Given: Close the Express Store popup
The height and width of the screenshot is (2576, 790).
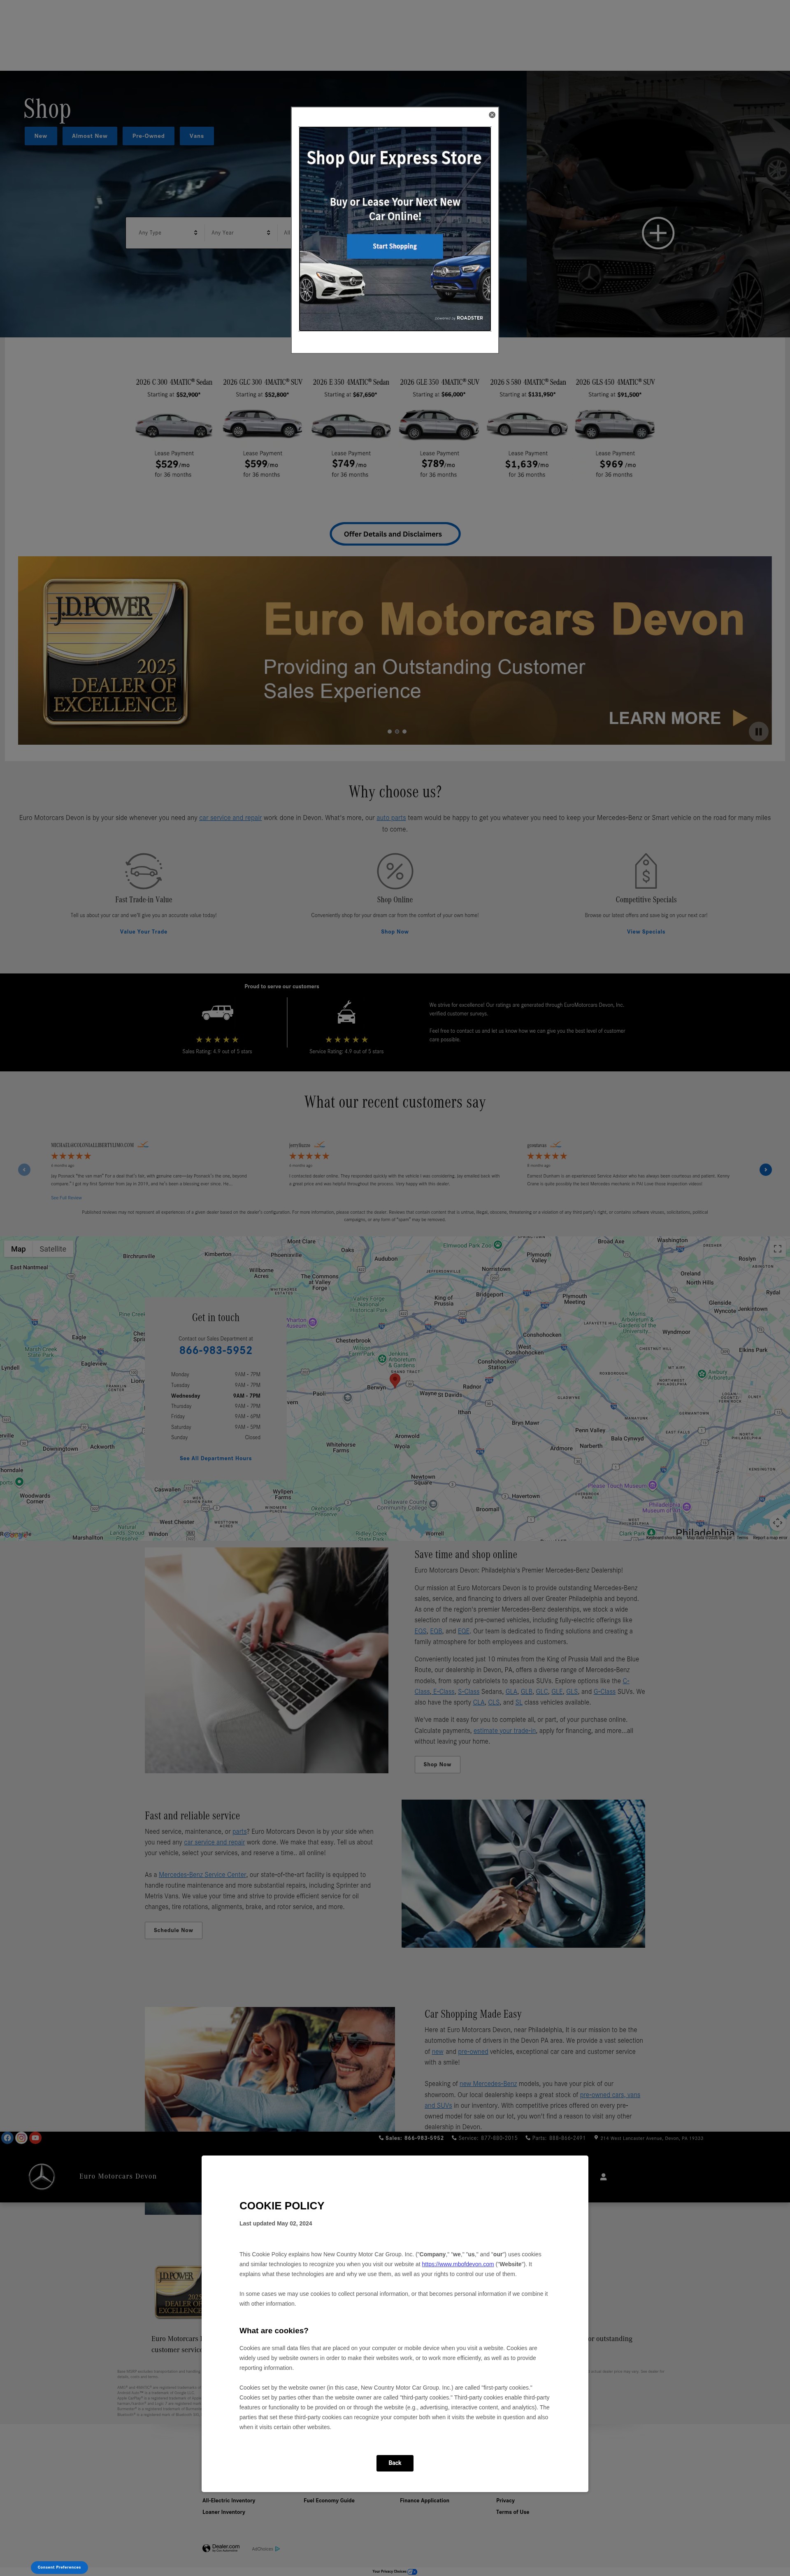Looking at the screenshot, I should click(492, 115).
